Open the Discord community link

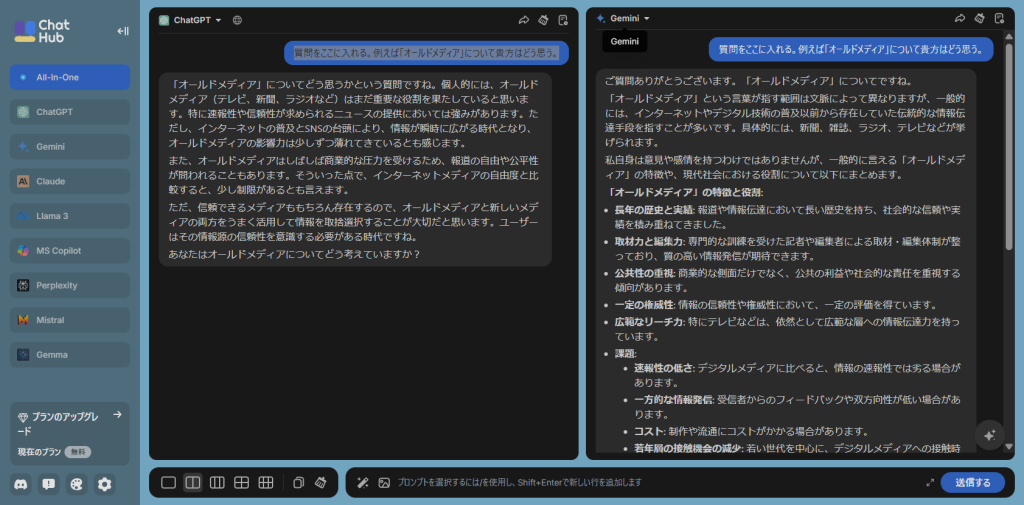click(x=22, y=484)
